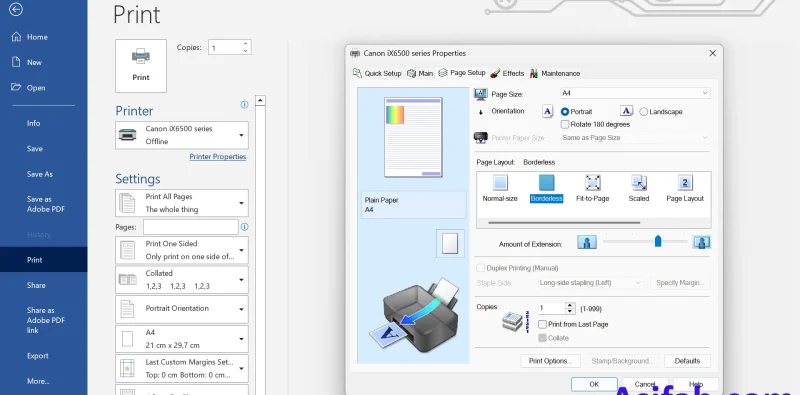Click the maximum extension icon
The width and height of the screenshot is (800, 395).
point(702,242)
